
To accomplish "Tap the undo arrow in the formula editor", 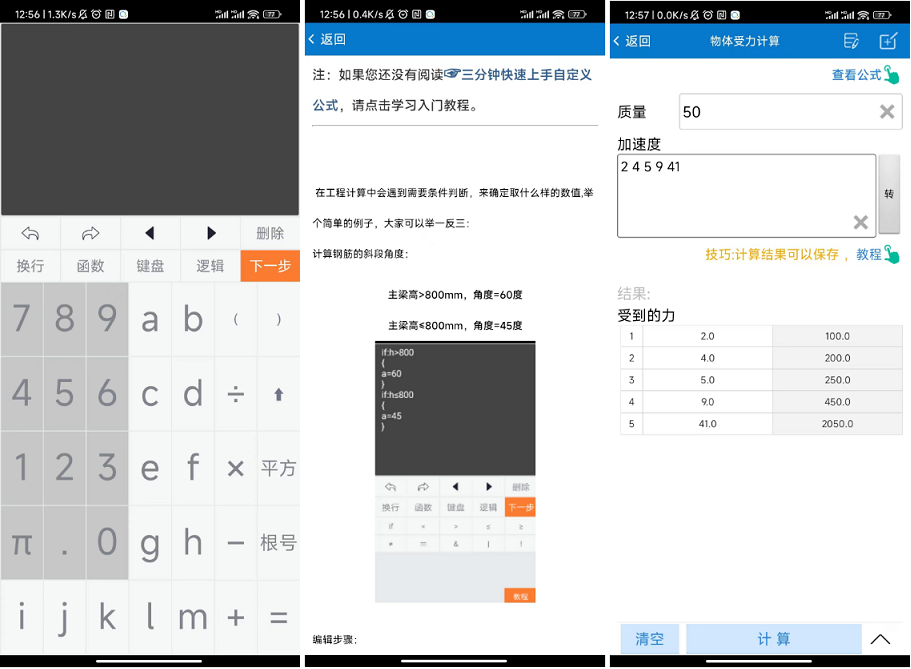I will [30, 233].
